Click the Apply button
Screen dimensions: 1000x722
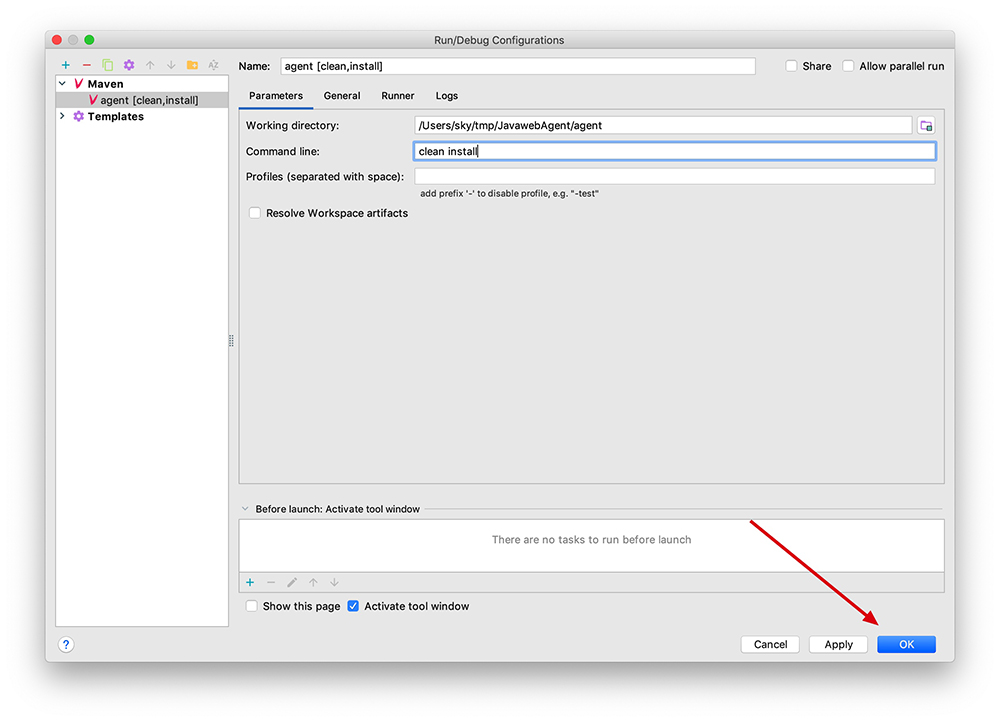tap(839, 644)
